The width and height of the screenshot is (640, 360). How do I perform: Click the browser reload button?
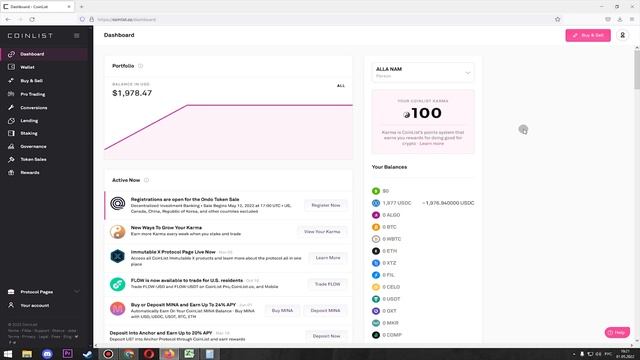pyautogui.click(x=32, y=20)
